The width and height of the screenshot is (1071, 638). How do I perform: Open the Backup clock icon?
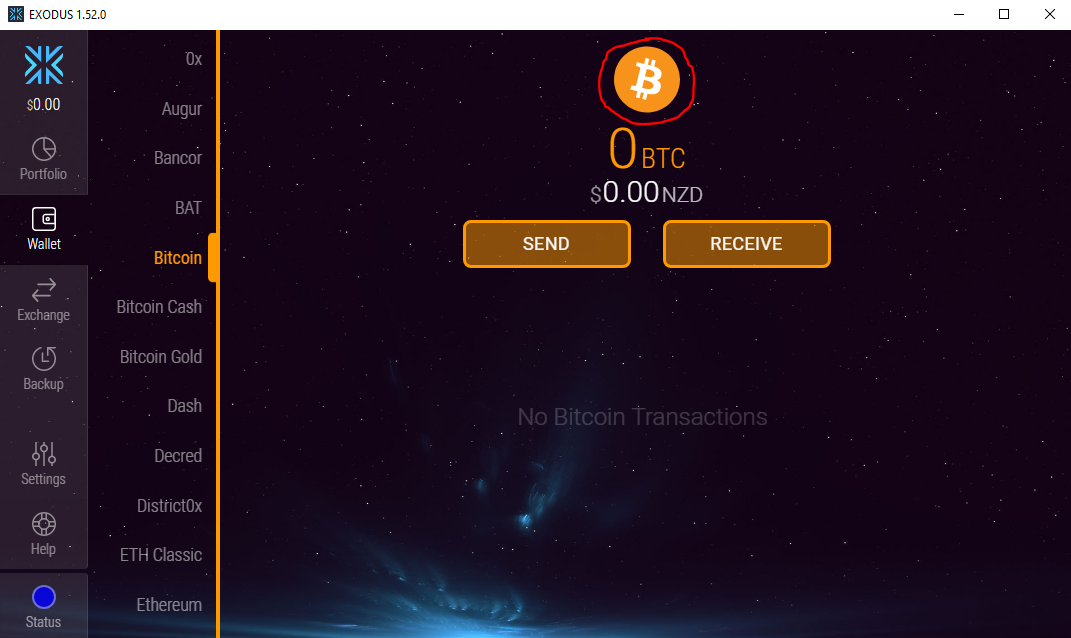44,359
